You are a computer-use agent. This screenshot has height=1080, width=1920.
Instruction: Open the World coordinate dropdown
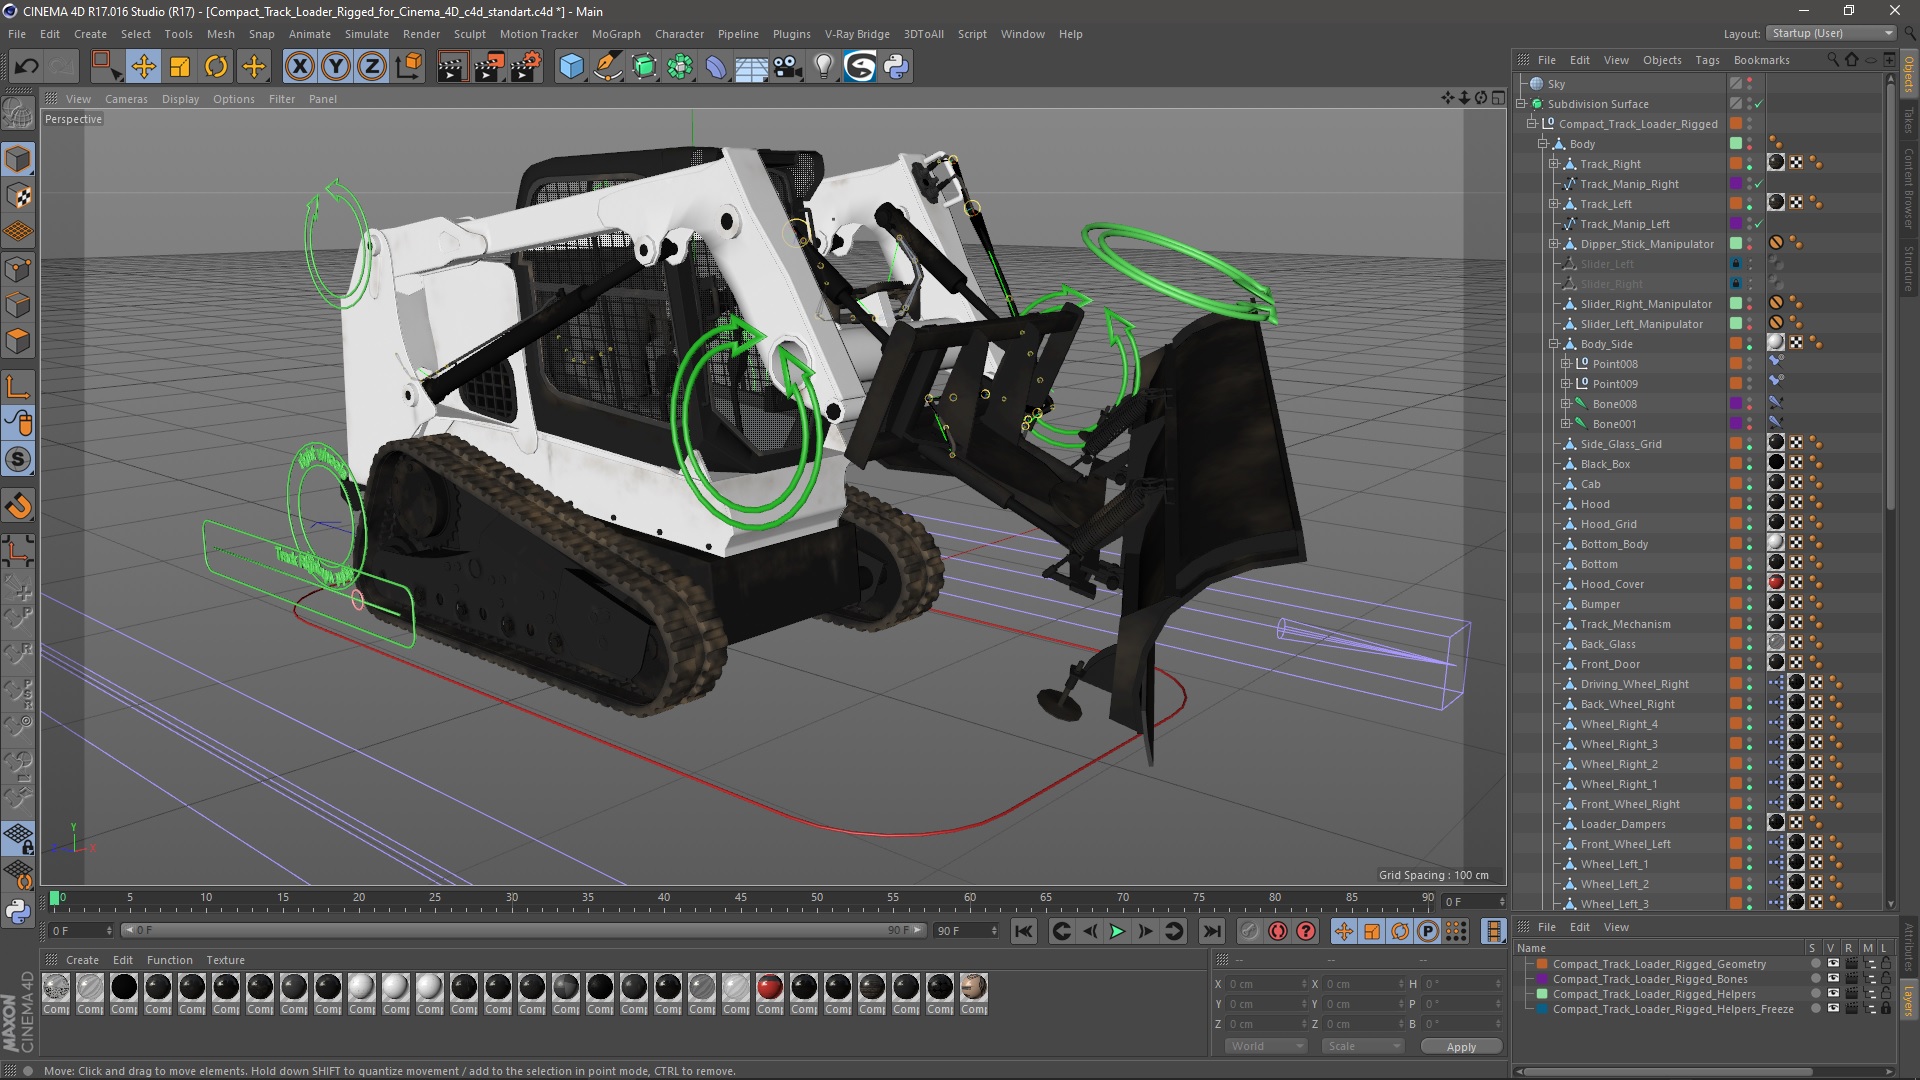coord(1266,1046)
